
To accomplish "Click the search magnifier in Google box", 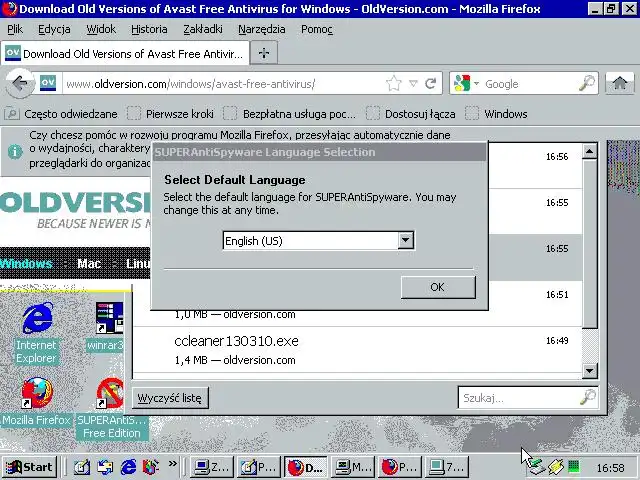I will [587, 83].
